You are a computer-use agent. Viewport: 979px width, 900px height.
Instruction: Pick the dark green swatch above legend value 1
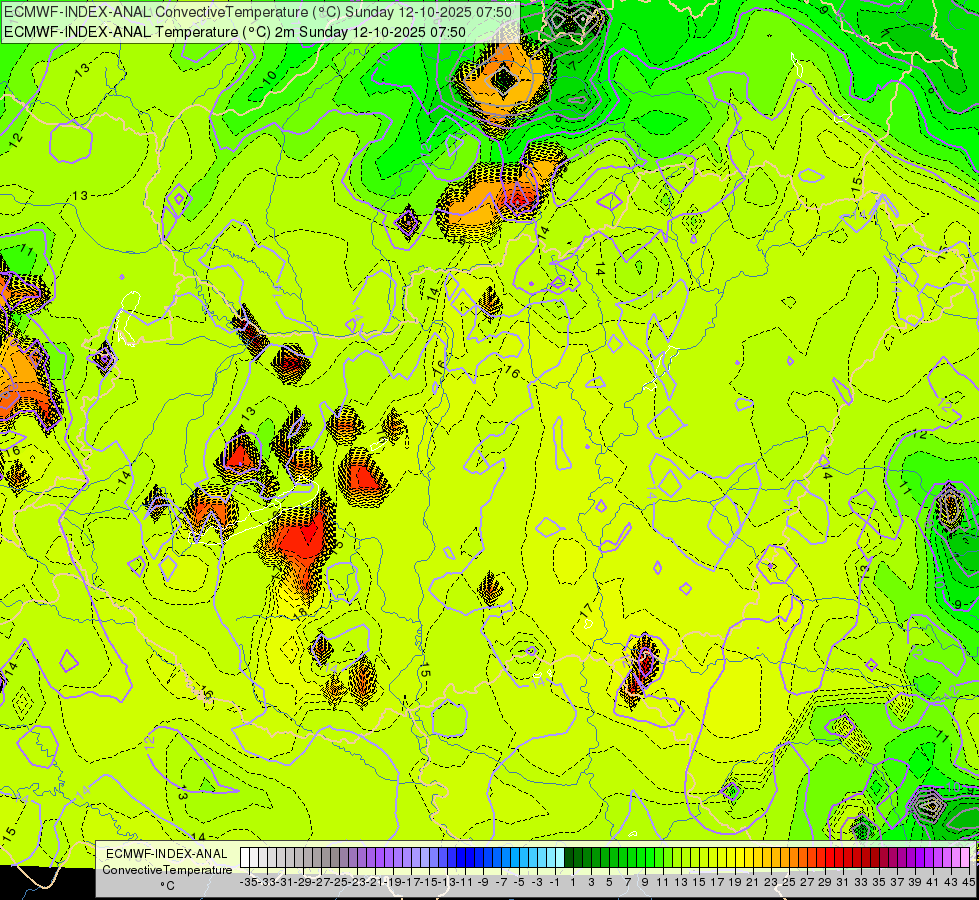[569, 858]
